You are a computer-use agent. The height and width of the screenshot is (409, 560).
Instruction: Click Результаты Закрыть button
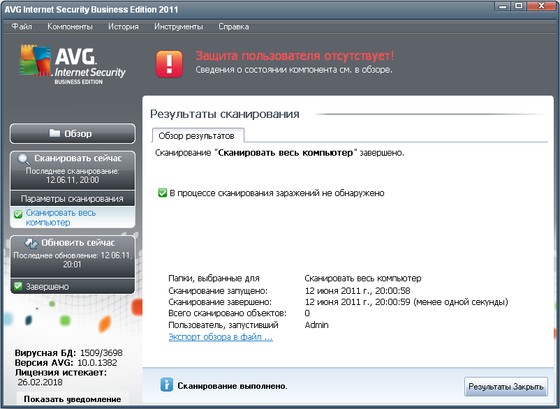[x=506, y=386]
